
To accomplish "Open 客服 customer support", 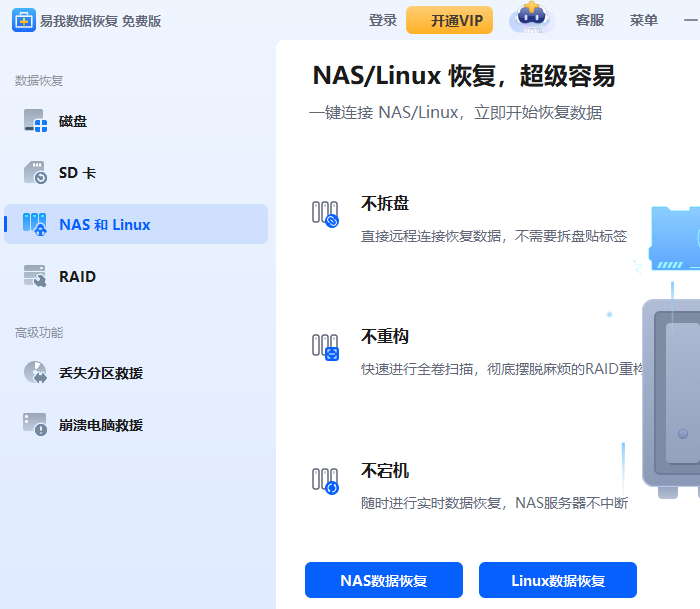I will tap(590, 20).
